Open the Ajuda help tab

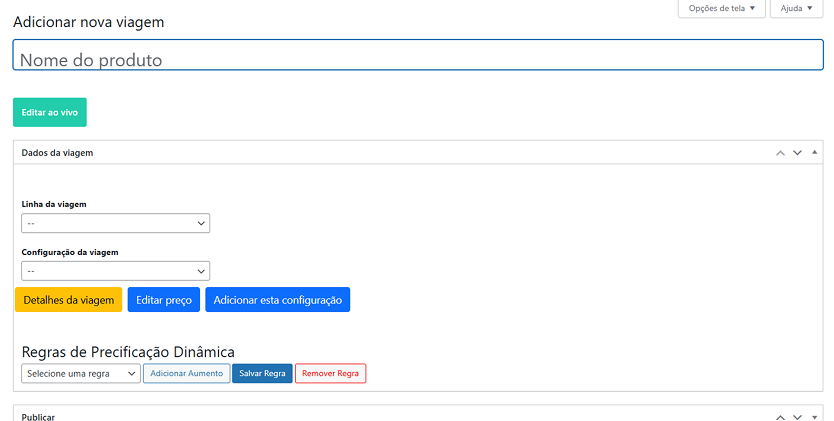[x=796, y=9]
